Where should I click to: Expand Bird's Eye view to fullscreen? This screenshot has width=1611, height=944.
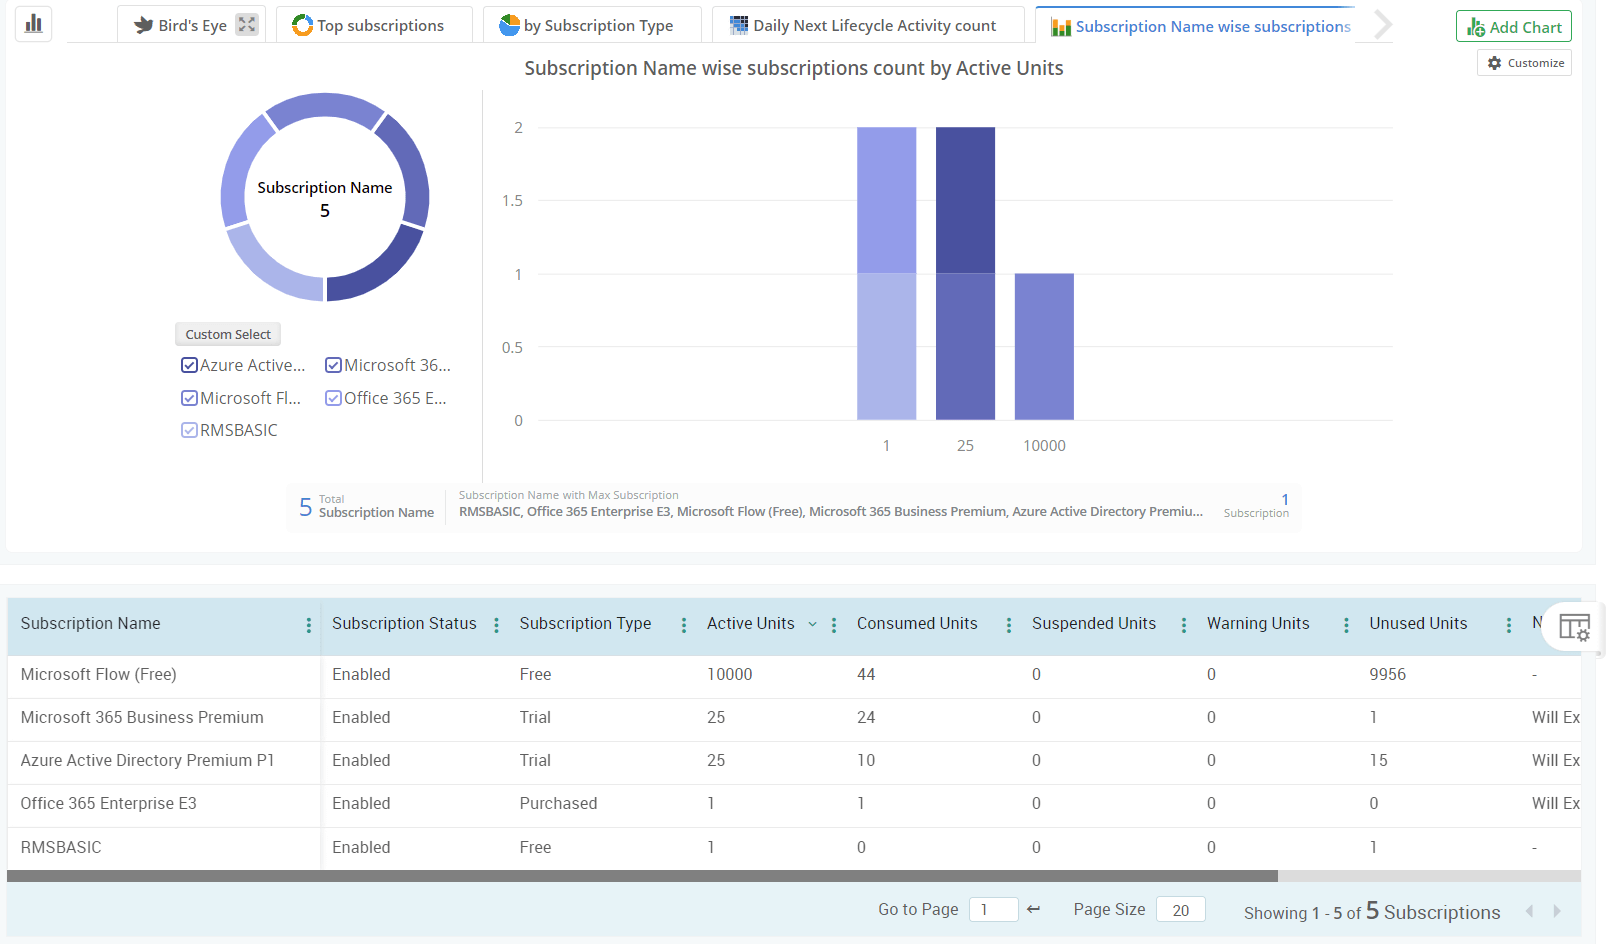coord(246,23)
